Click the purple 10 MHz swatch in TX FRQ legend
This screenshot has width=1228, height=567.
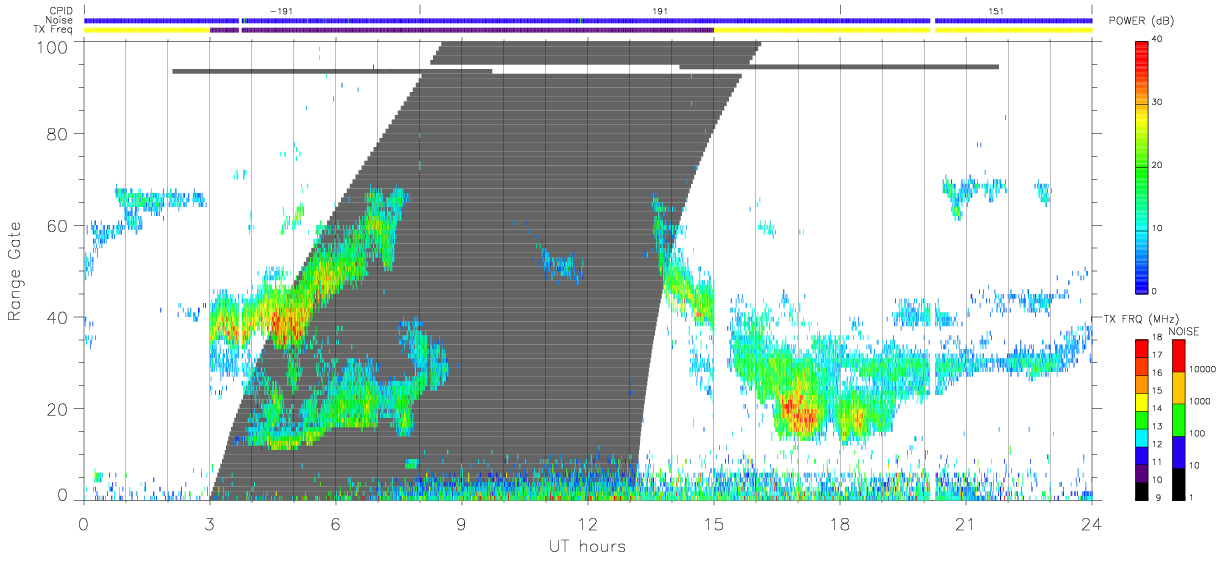coord(1143,471)
